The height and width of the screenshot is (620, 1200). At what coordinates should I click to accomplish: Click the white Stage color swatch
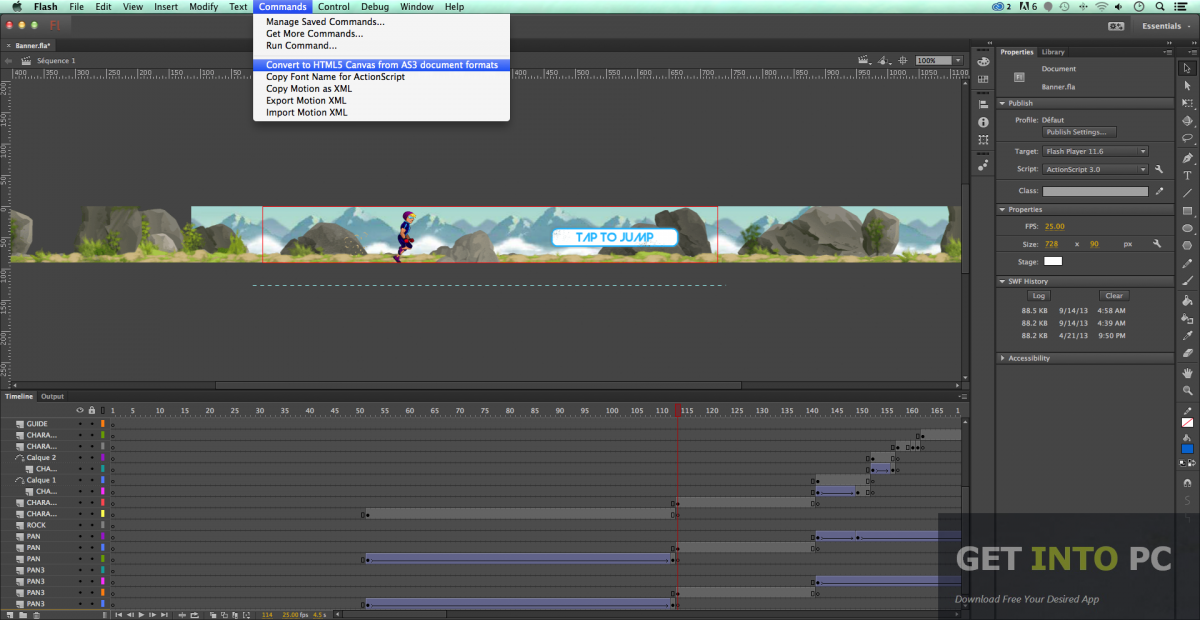pos(1053,261)
